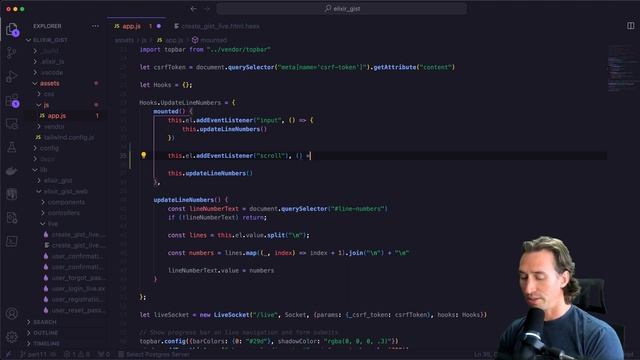The height and width of the screenshot is (360, 640).
Task: Click the split editor layout icon
Action: 631,26
